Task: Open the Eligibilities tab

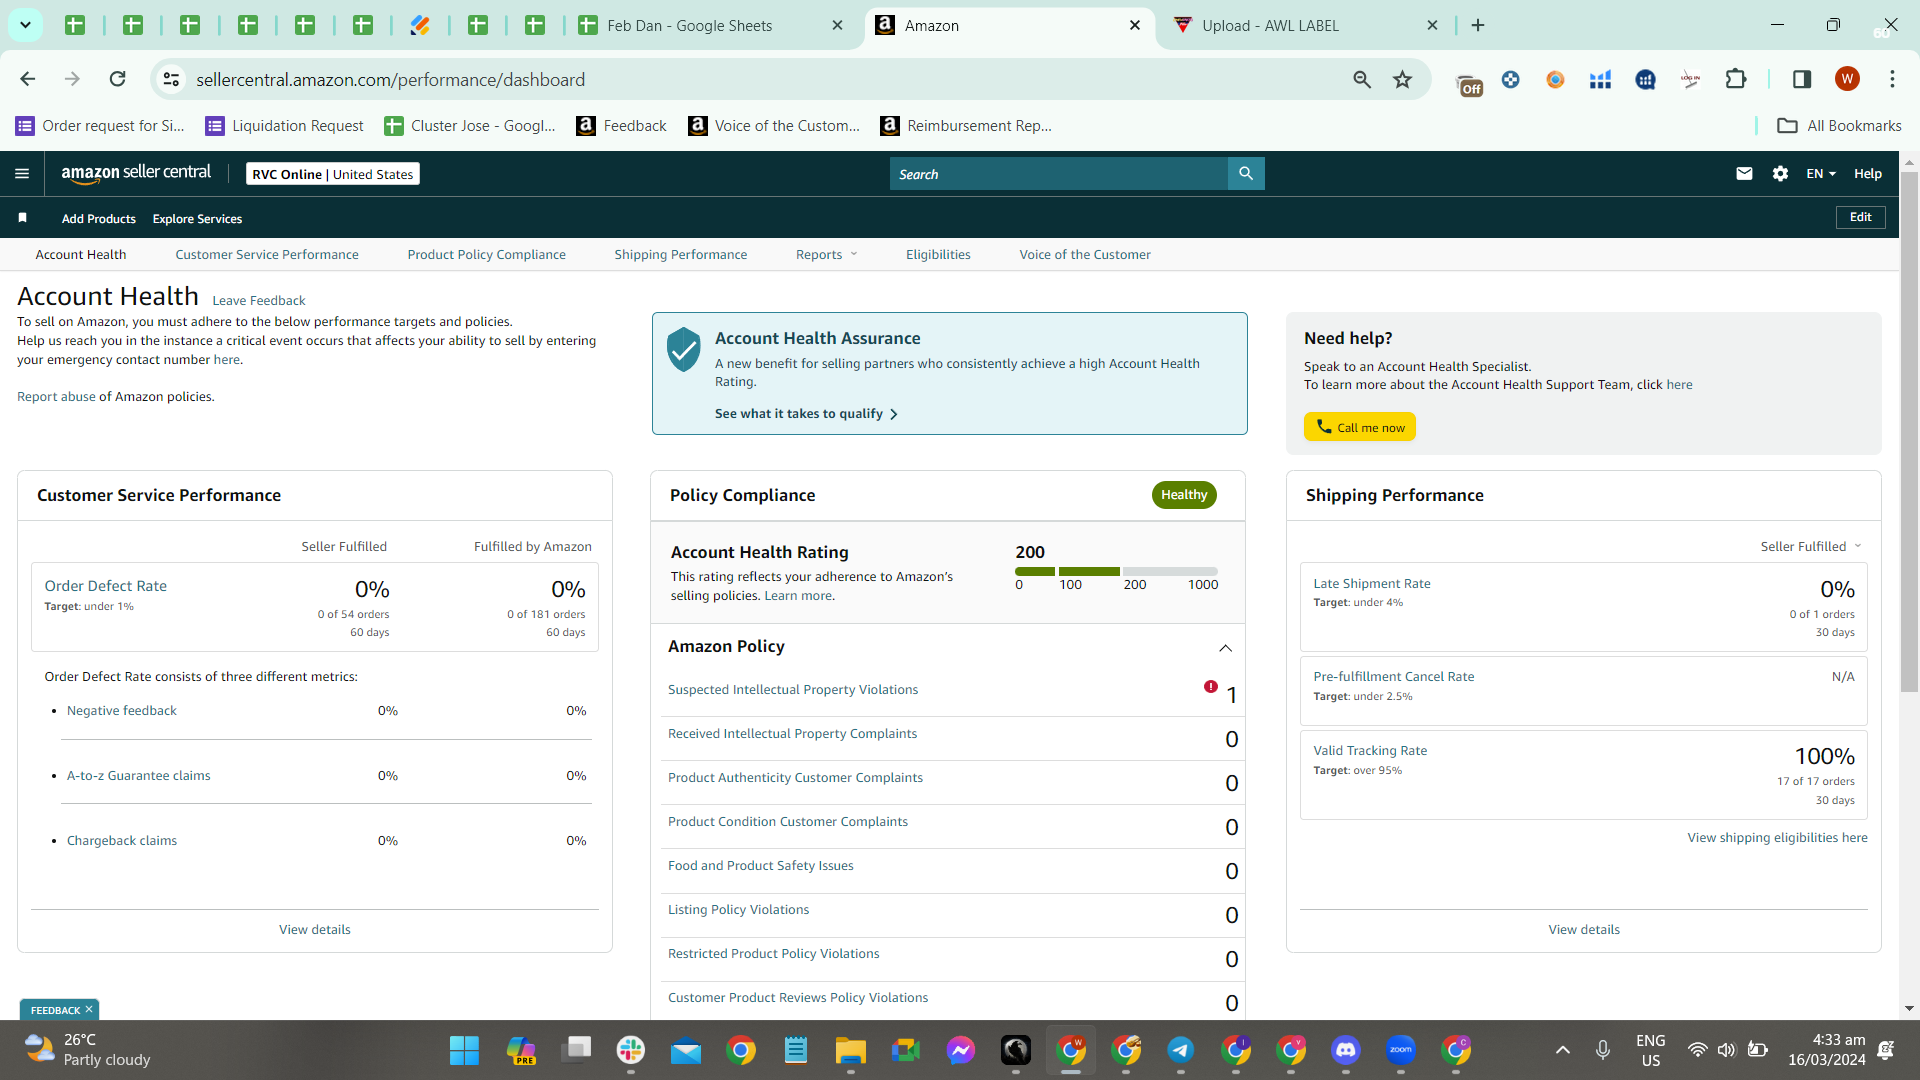Action: [x=938, y=255]
